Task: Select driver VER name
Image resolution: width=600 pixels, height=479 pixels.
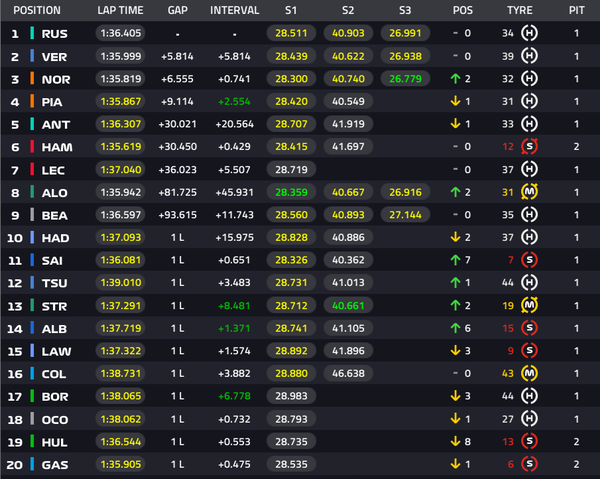Action: 54,57
